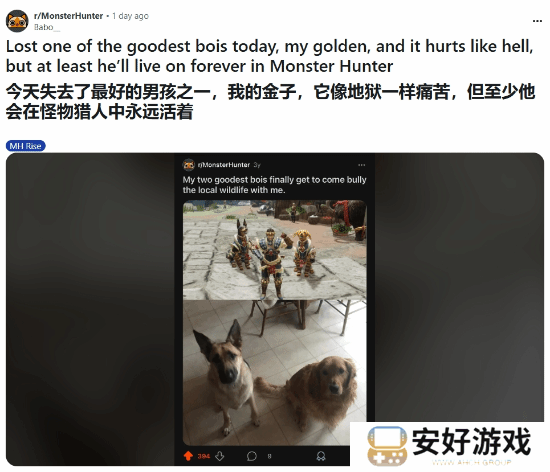Open the Monster Hunter game screenshot
Viewport: 550px width, 472px height.
(x=275, y=250)
